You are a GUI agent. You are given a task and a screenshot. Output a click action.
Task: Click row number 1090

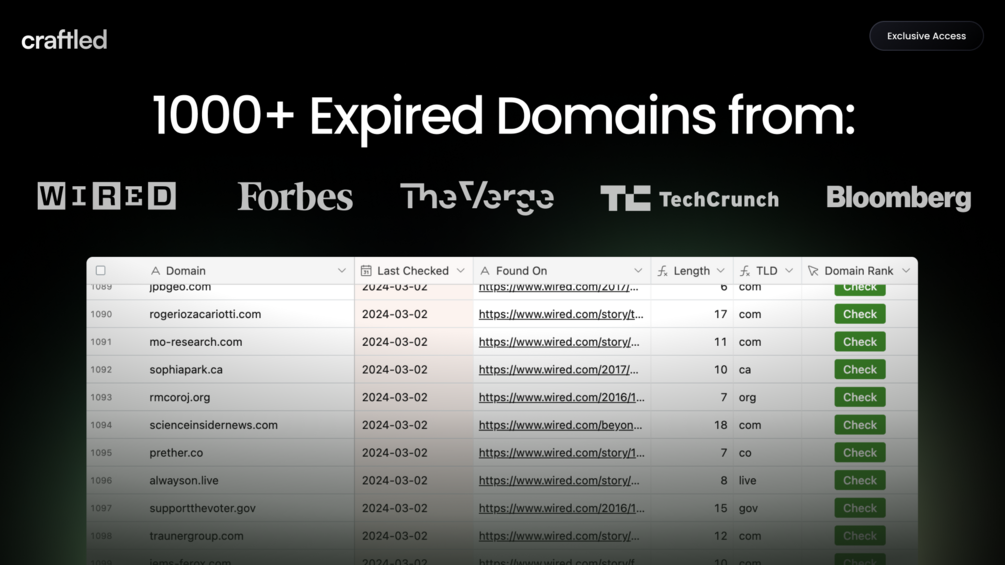(x=101, y=314)
